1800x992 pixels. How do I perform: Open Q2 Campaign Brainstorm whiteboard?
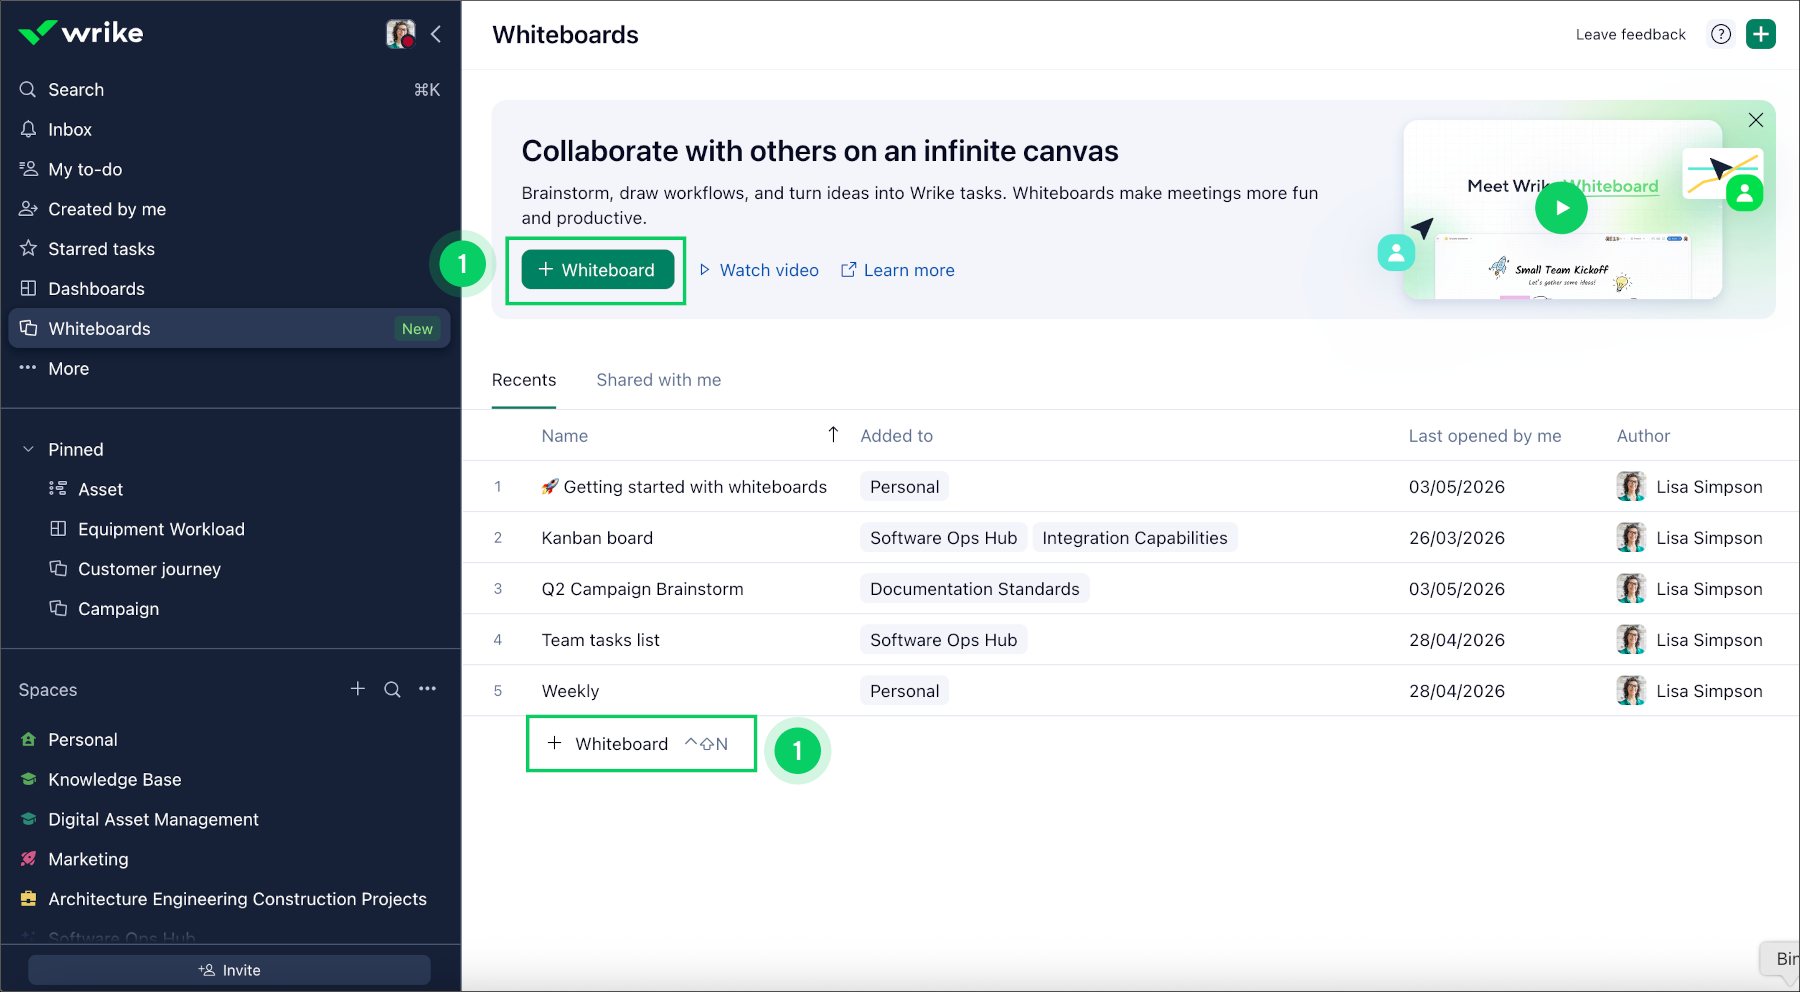(642, 589)
